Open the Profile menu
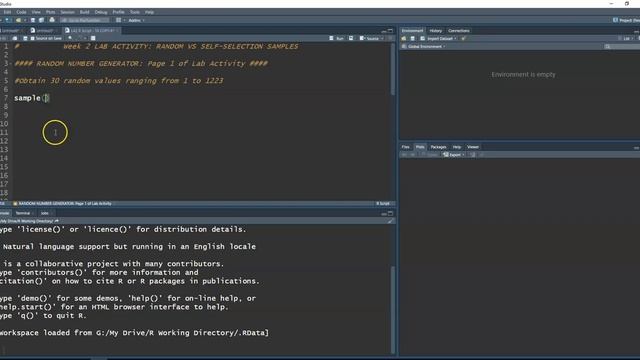The height and width of the screenshot is (360, 640). 118,12
